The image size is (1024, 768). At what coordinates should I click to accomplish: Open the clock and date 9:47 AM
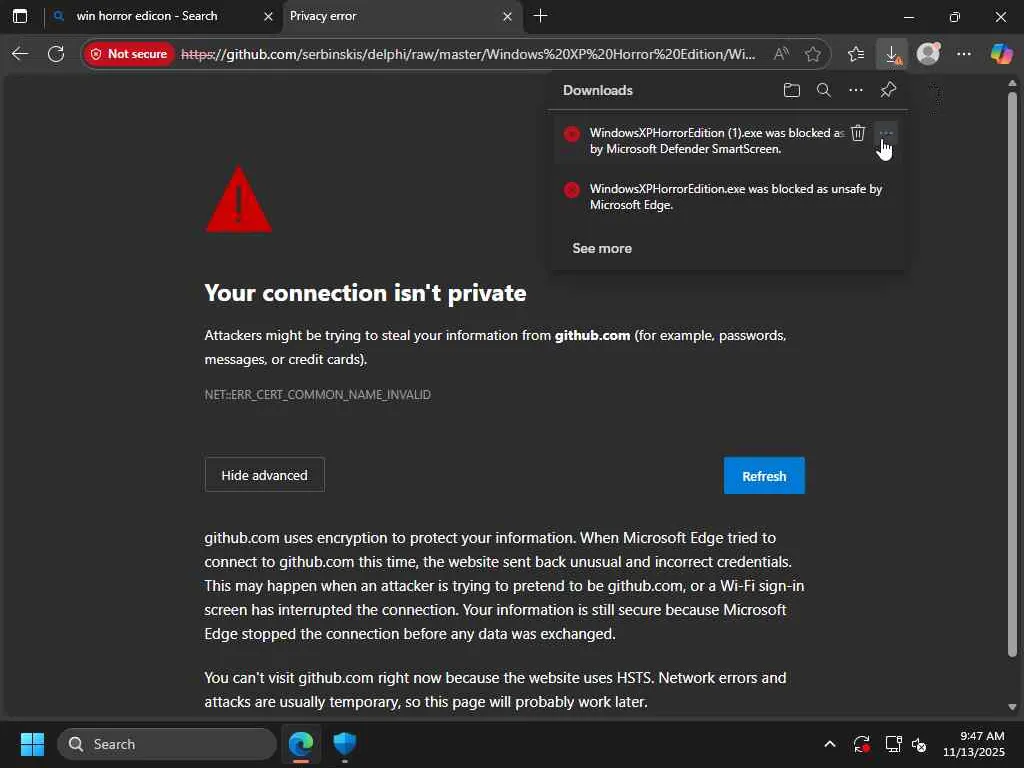click(974, 744)
